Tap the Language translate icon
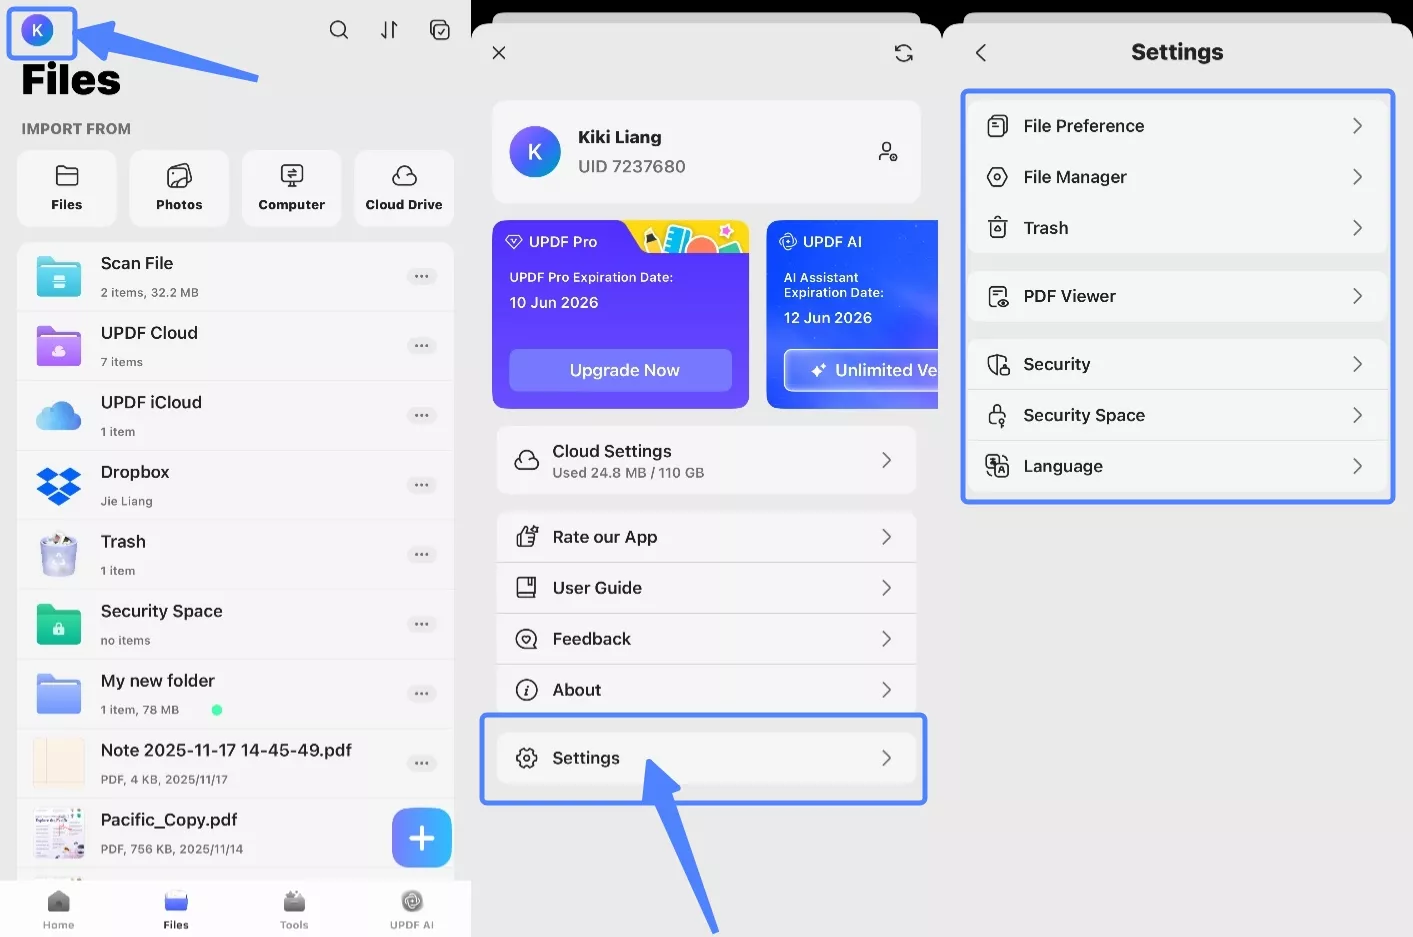The height and width of the screenshot is (937, 1413). (x=998, y=466)
